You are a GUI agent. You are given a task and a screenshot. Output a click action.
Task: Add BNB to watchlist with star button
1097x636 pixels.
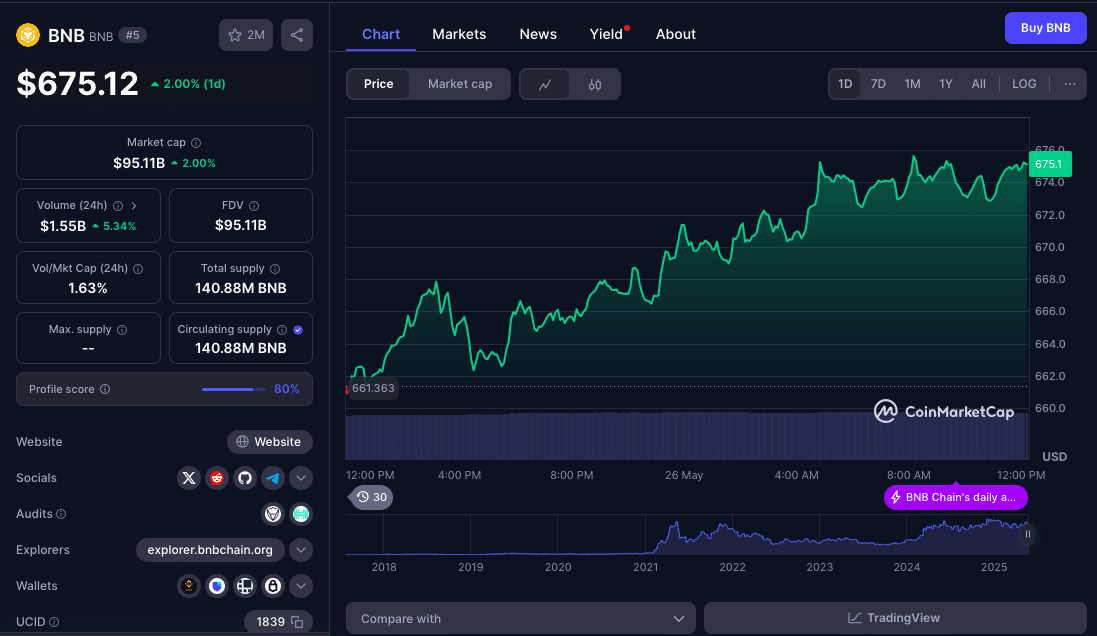point(246,35)
